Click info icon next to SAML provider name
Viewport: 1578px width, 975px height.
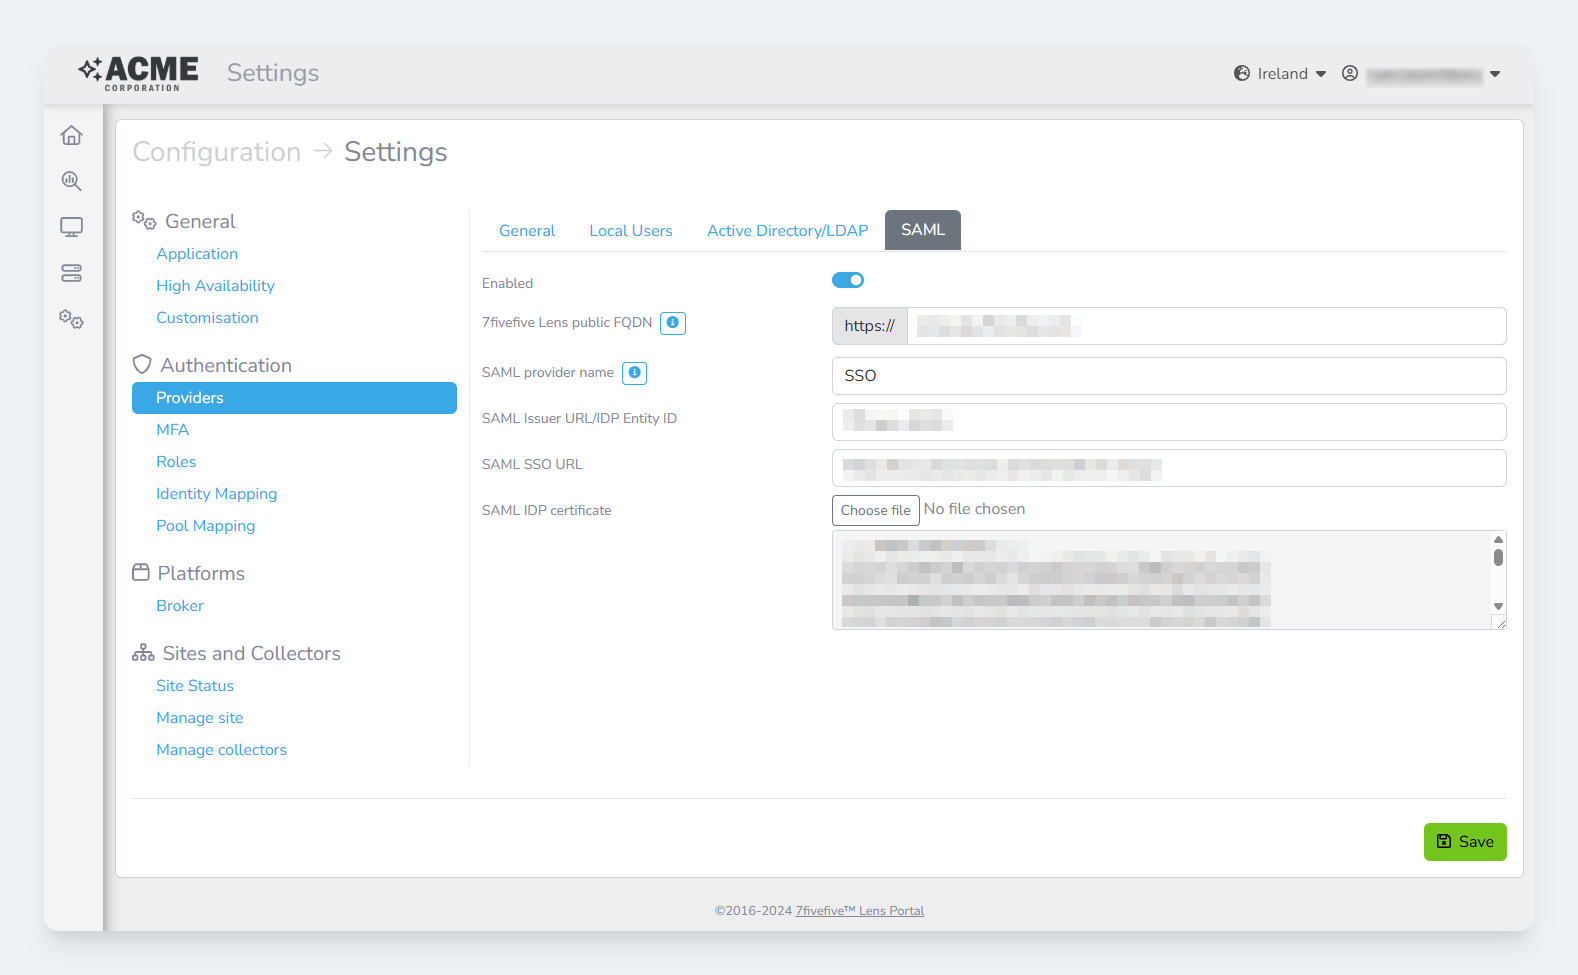[634, 373]
